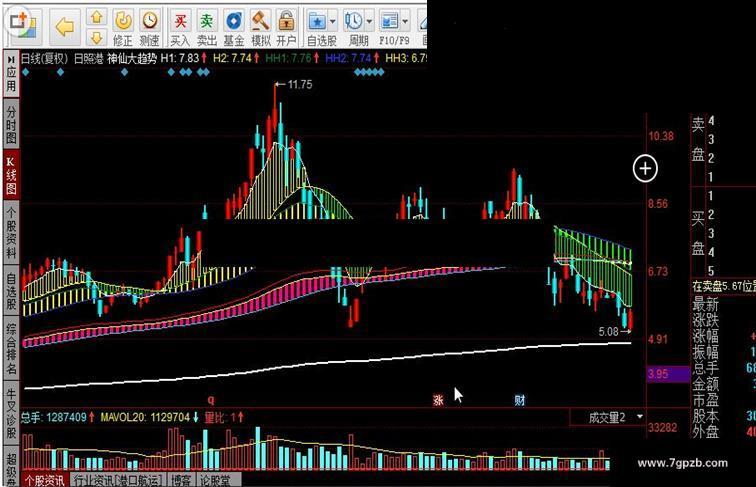The width and height of the screenshot is (756, 487).
Task: Click the 卖出 sell icon
Action: tap(207, 21)
